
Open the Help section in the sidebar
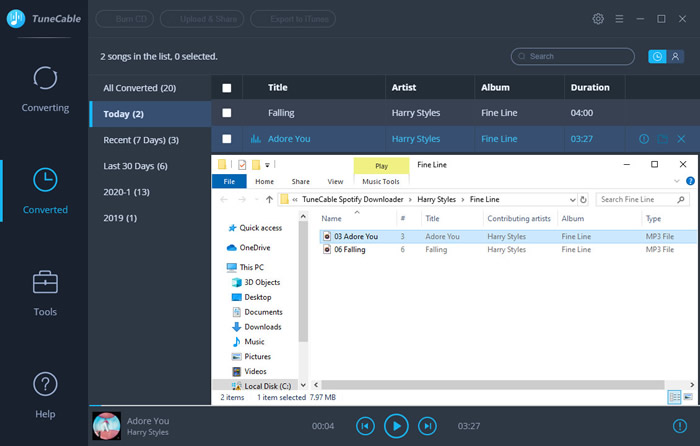point(45,396)
